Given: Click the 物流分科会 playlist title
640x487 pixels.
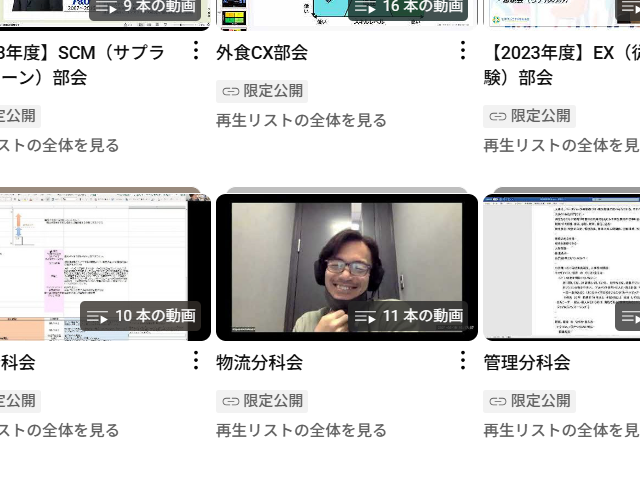Looking at the screenshot, I should coord(259,362).
